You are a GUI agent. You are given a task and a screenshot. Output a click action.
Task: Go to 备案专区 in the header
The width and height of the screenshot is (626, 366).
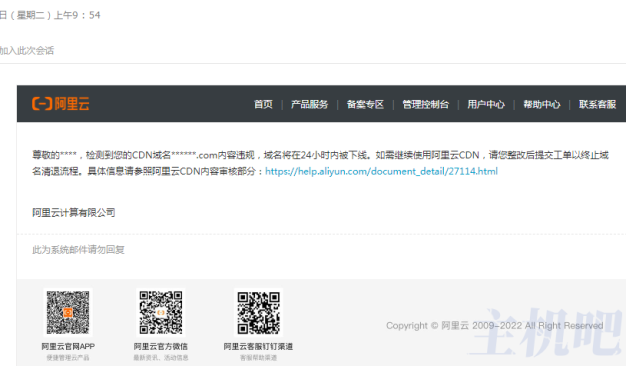pyautogui.click(x=365, y=105)
